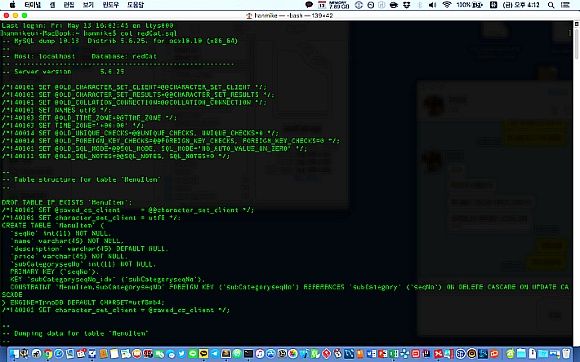Zoom terminal with the green button
580x362 pixels.
click(x=24, y=16)
